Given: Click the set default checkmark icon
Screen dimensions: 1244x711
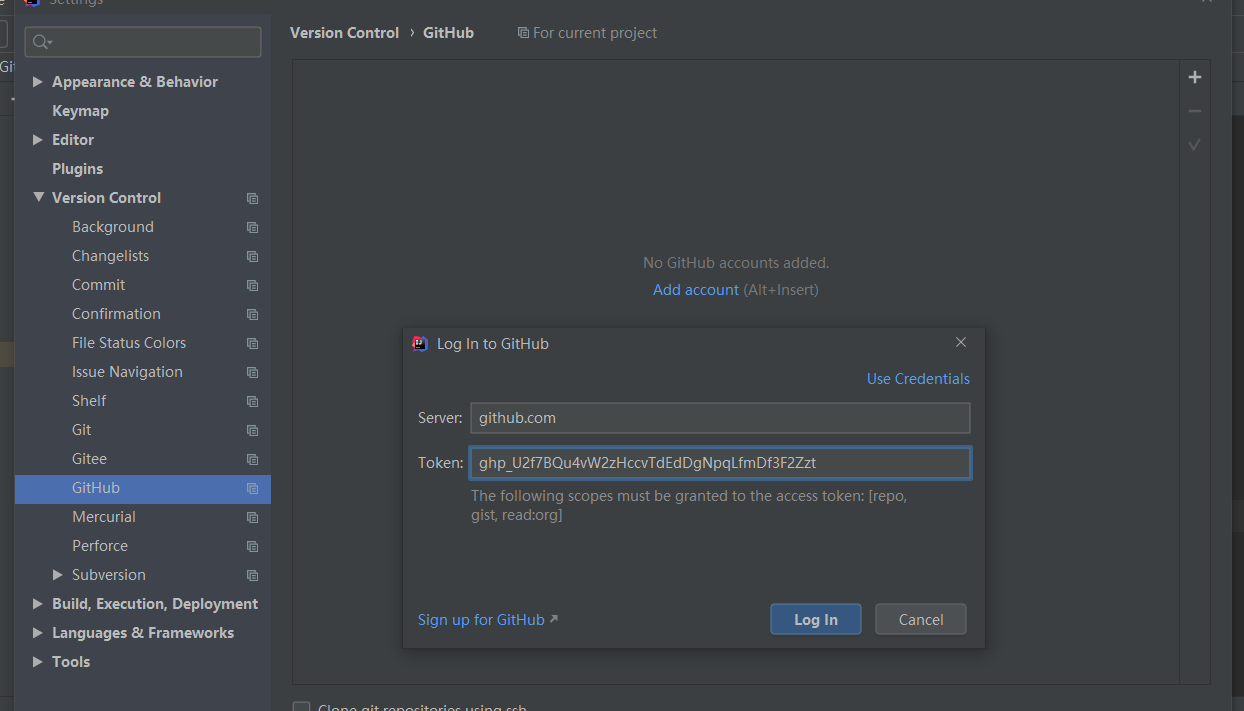Looking at the screenshot, I should point(1194,145).
